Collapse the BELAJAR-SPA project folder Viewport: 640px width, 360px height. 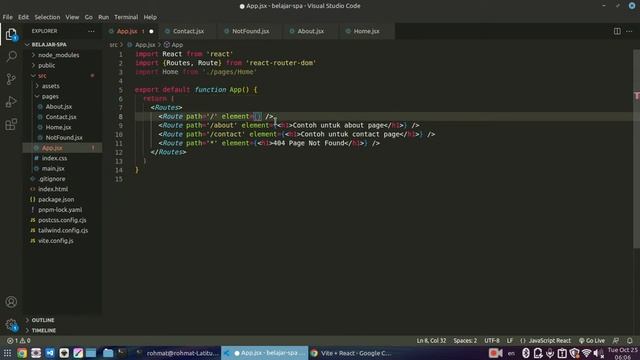coord(49,44)
